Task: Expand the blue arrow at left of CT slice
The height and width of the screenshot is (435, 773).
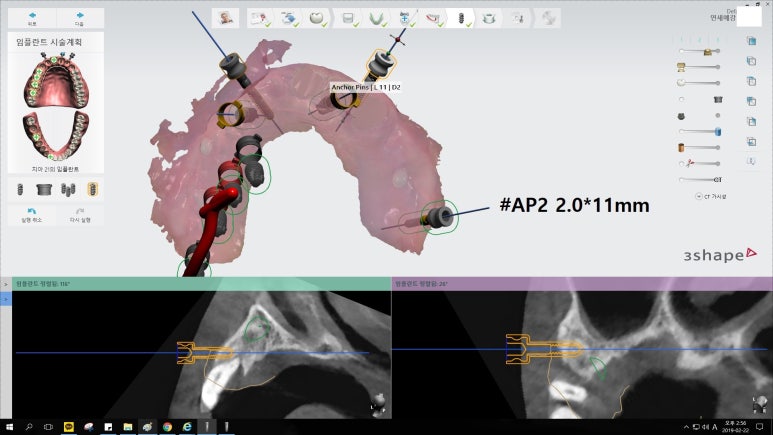Action: click(x=5, y=298)
